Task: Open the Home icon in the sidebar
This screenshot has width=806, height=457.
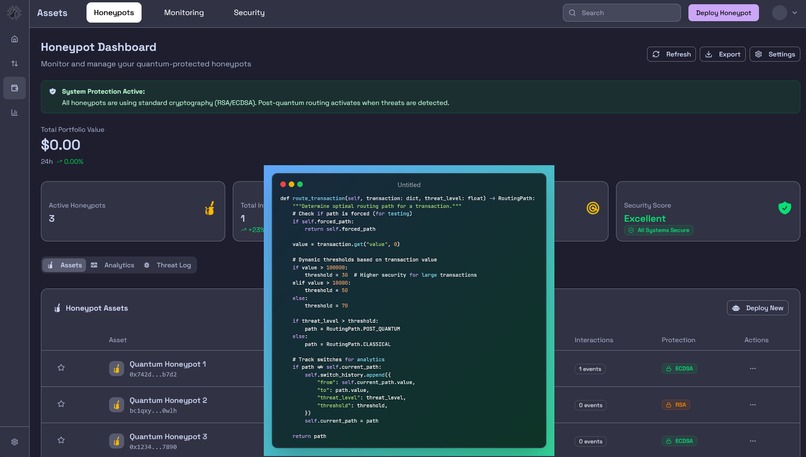Action: tap(14, 39)
